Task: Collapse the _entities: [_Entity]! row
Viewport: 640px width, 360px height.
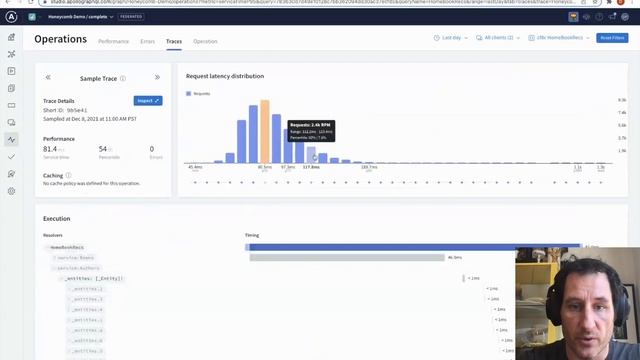Action: [61, 278]
